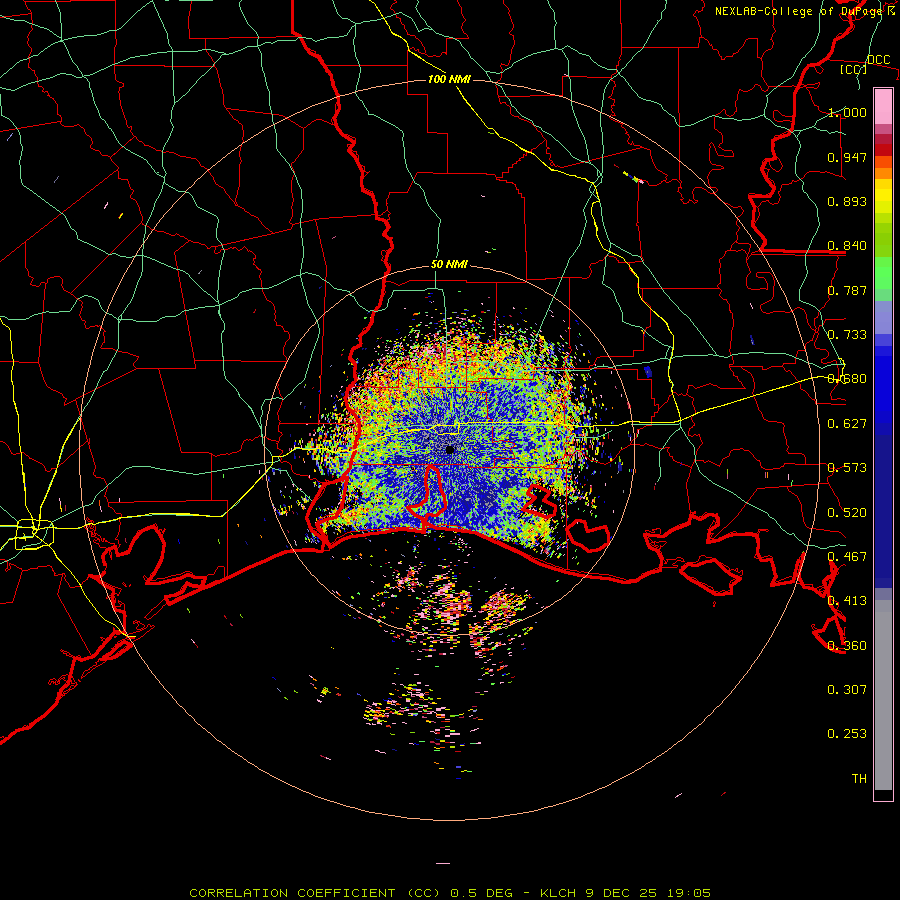Screen dimensions: 900x900
Task: Select the 0.413 scale value
Action: 847,601
